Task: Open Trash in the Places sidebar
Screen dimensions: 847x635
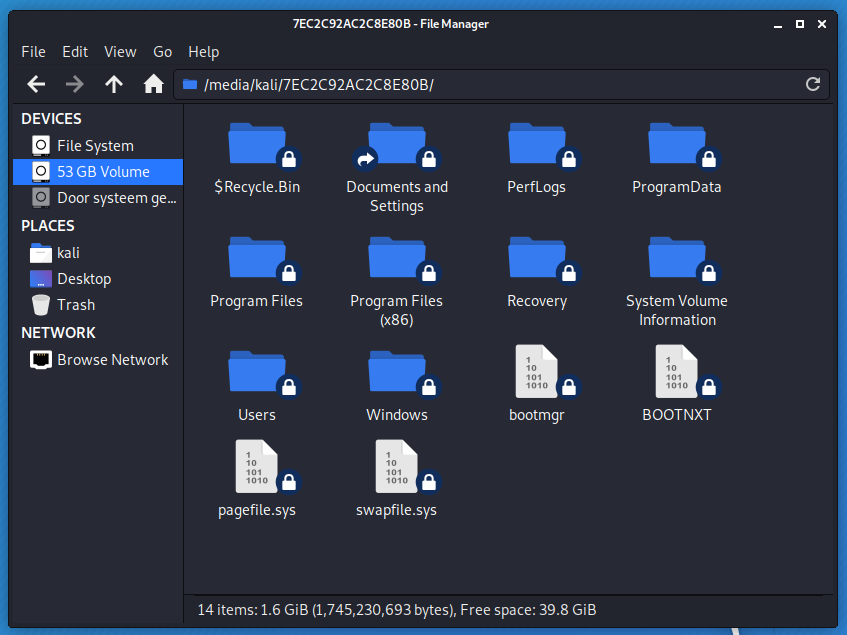Action: point(76,305)
